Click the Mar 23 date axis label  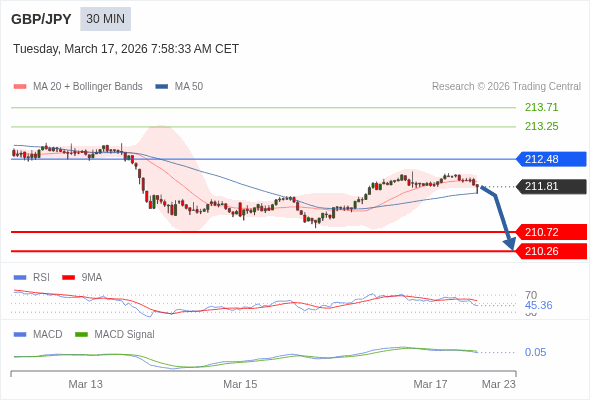pos(499,384)
